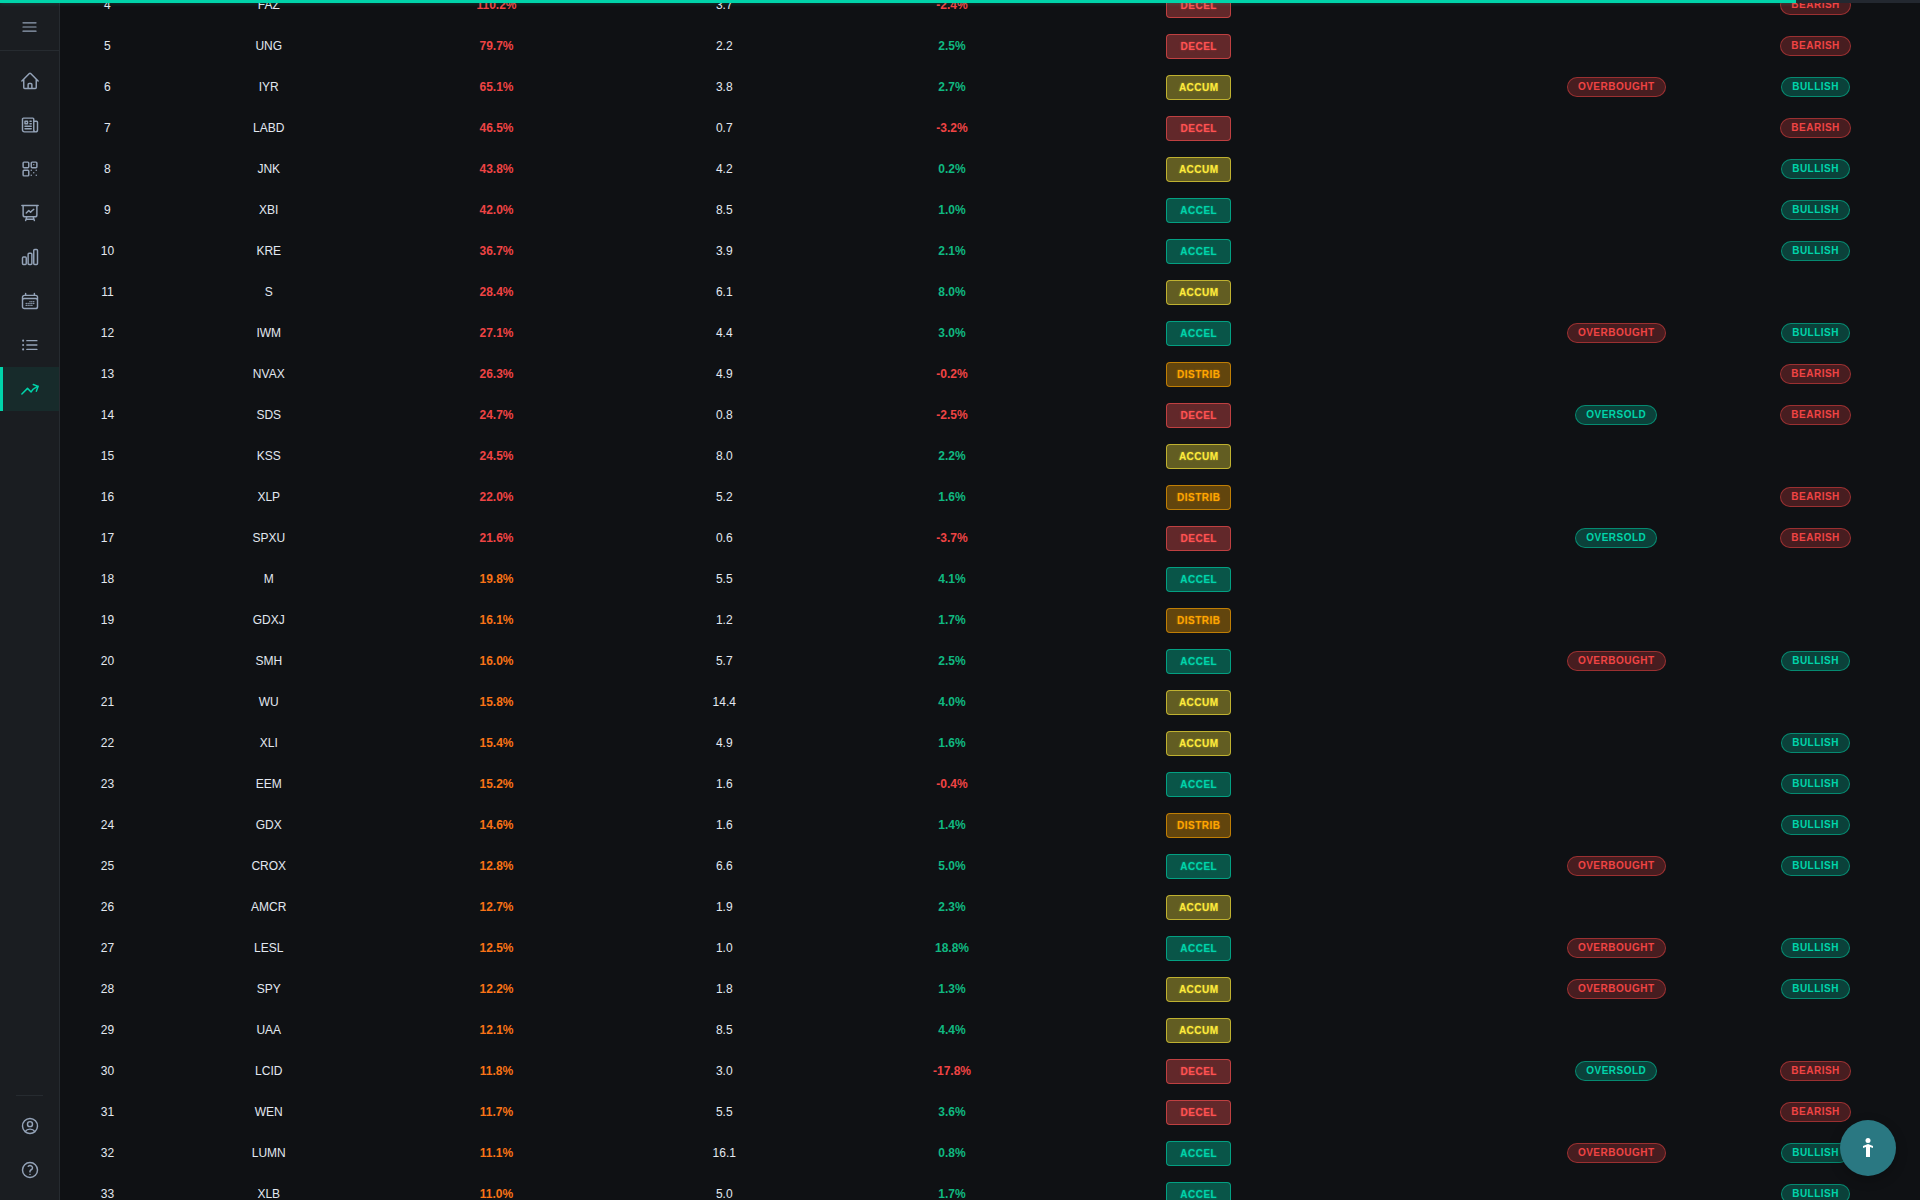
Task: Open the news feed sidebar icon
Action: point(30,125)
